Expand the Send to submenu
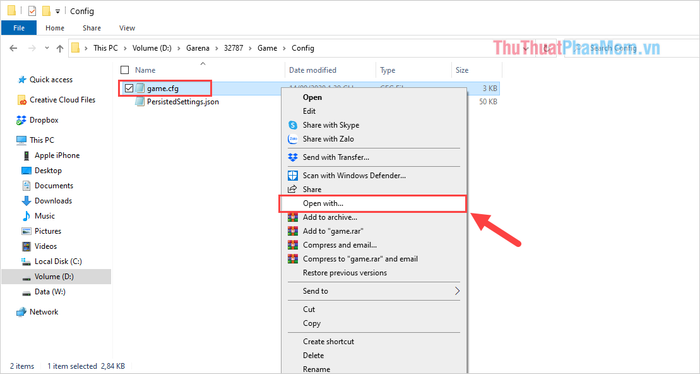Image resolution: width=700 pixels, height=374 pixels. [374, 291]
